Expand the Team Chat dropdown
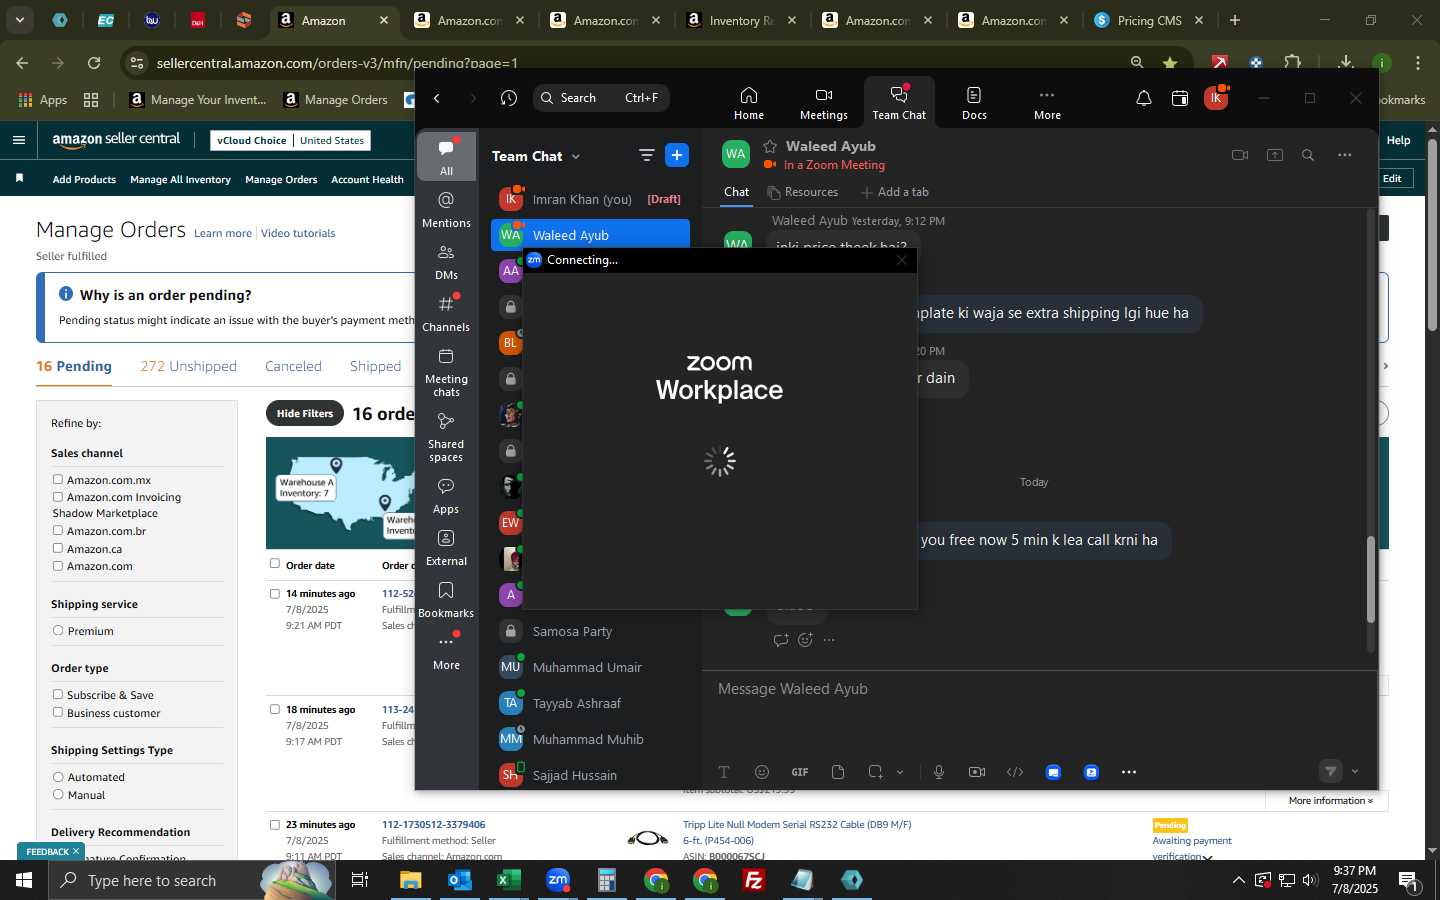 (576, 156)
